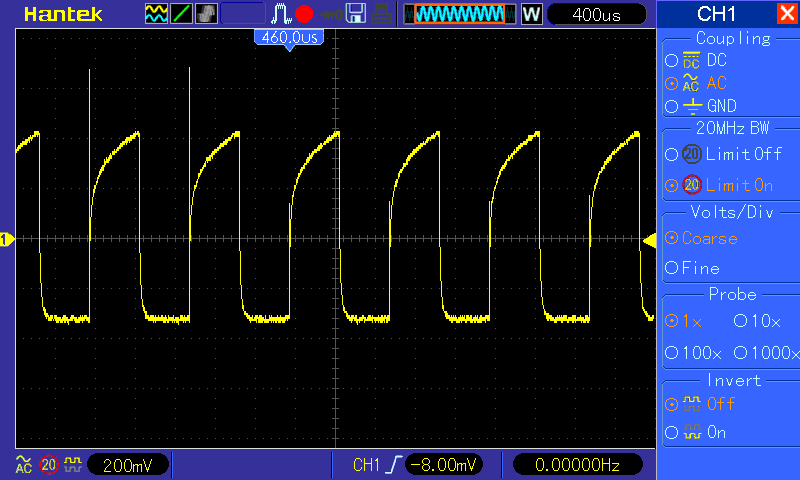Click the invert status icon at bottom
Viewport: 800px width, 480px height.
click(x=73, y=464)
